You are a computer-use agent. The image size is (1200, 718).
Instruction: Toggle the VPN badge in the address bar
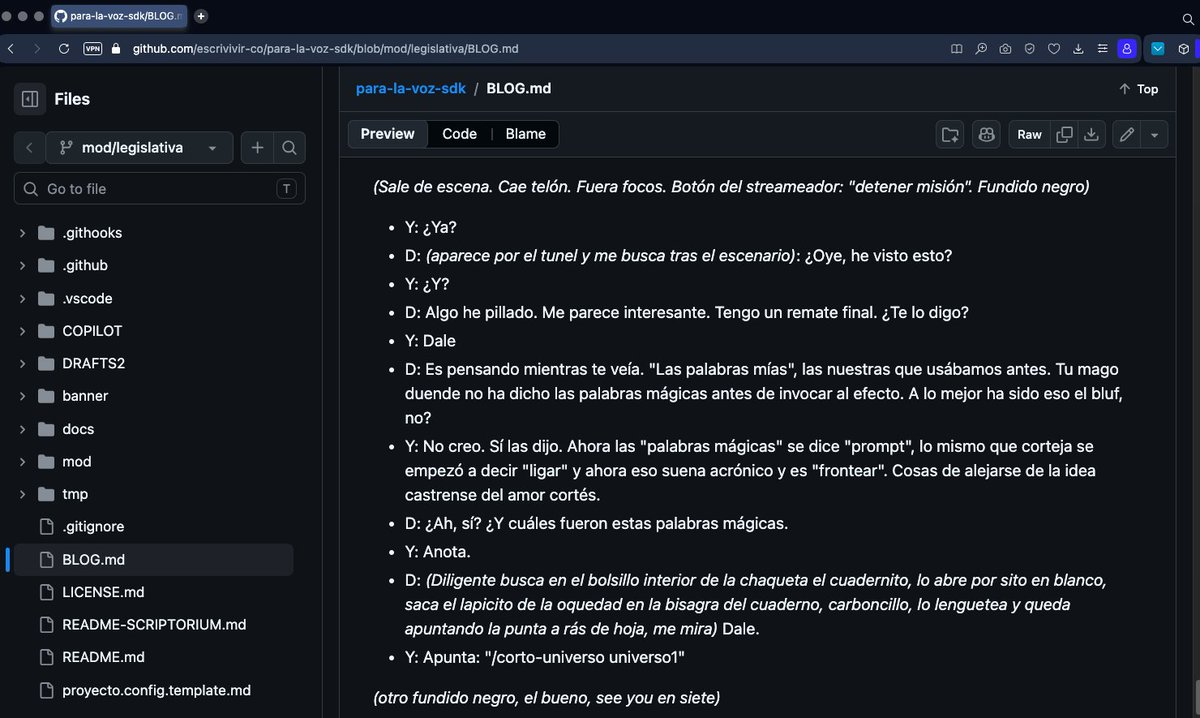[93, 48]
